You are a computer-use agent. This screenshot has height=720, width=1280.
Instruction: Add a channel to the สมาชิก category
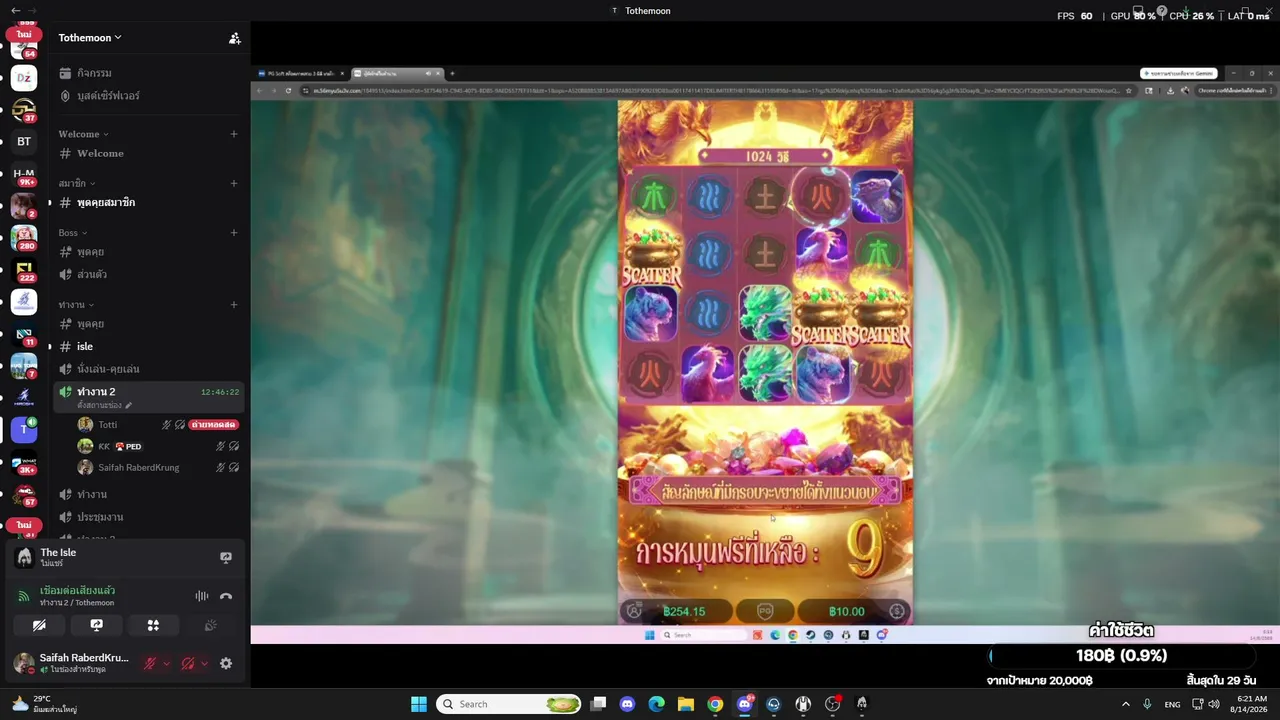point(234,183)
